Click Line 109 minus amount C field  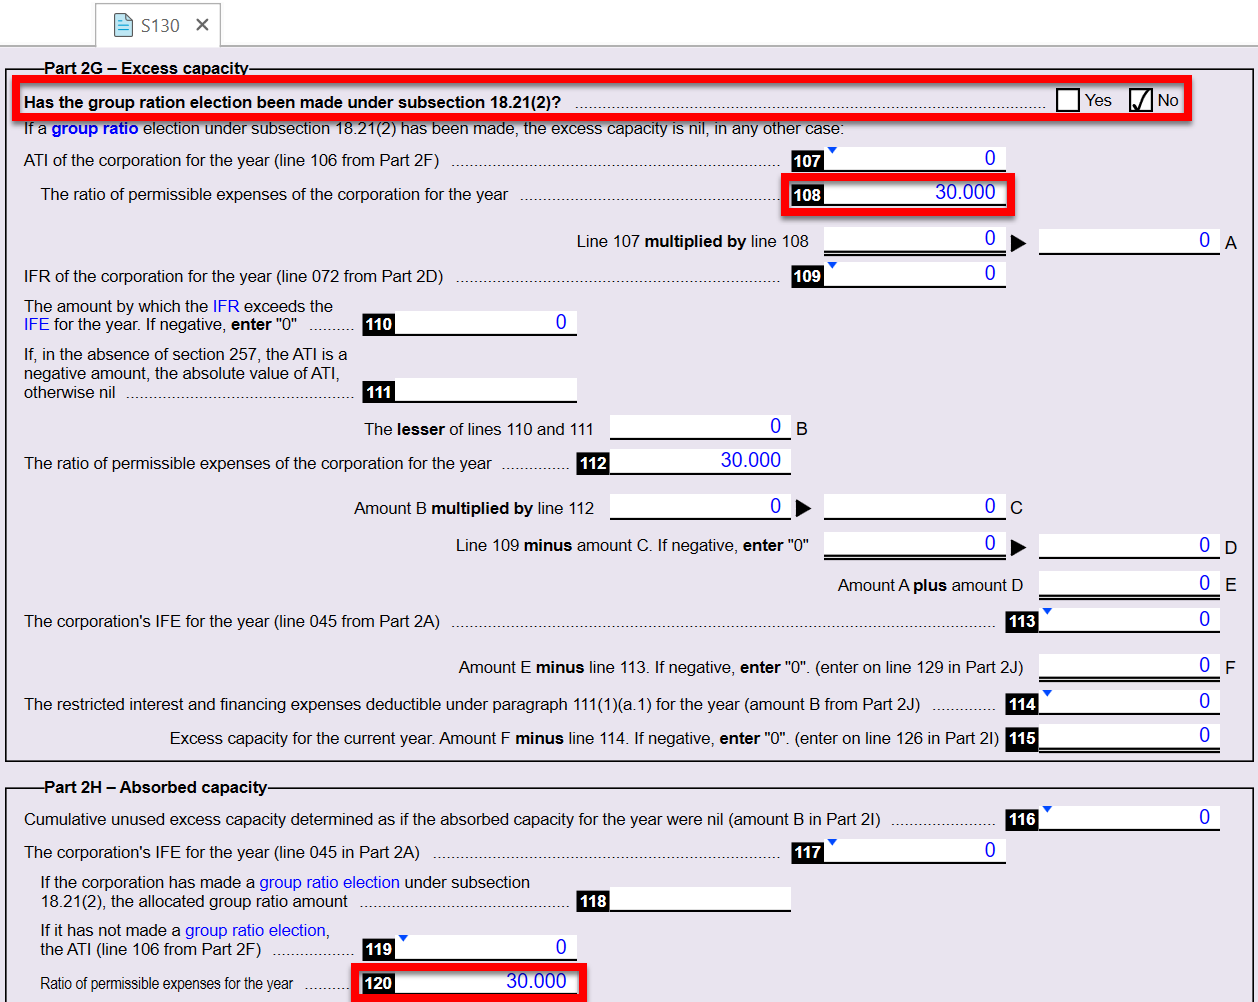click(x=914, y=545)
